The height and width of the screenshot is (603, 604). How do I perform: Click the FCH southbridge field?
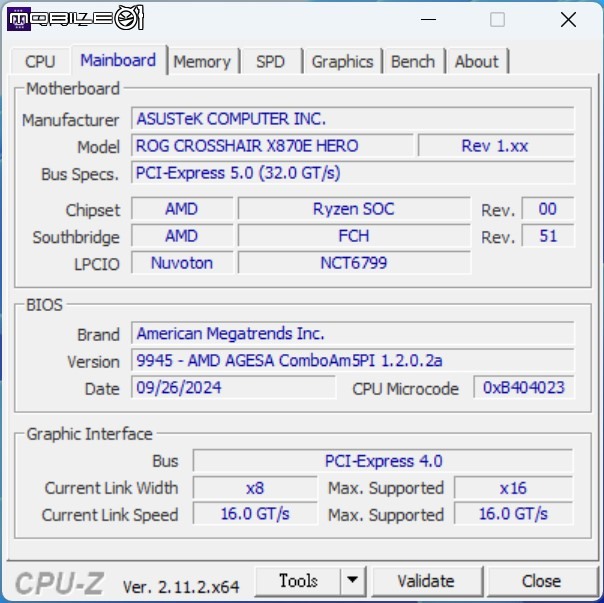click(354, 236)
